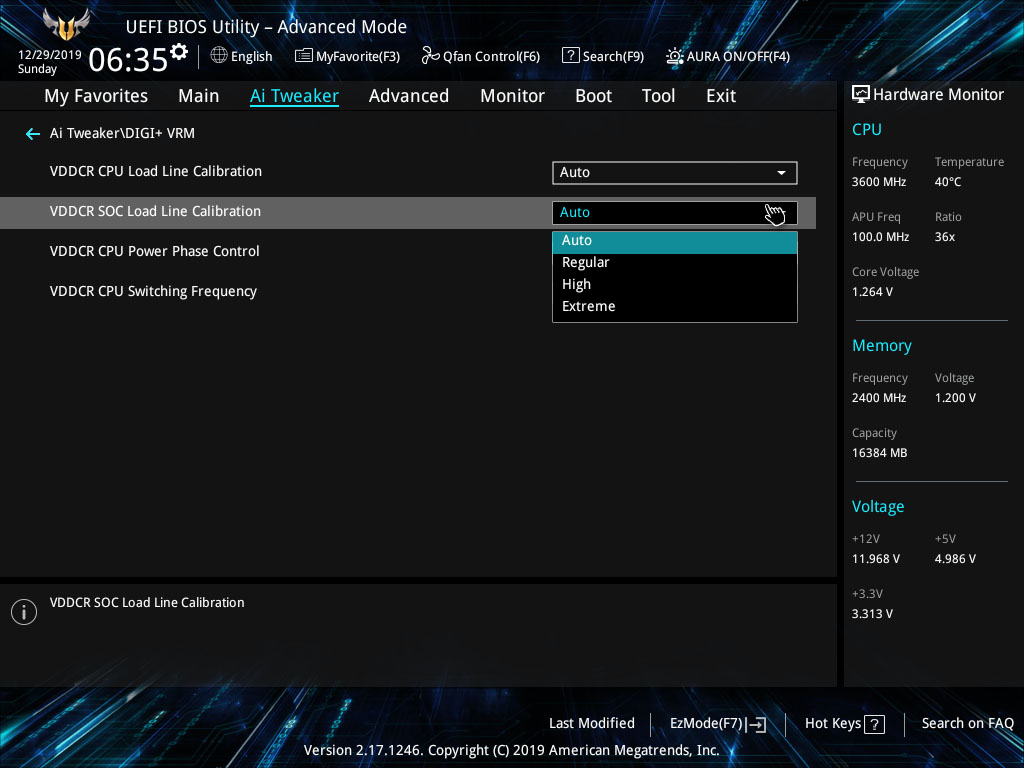The height and width of the screenshot is (768, 1024).
Task: Click the Ratio value 36x
Action: (945, 237)
